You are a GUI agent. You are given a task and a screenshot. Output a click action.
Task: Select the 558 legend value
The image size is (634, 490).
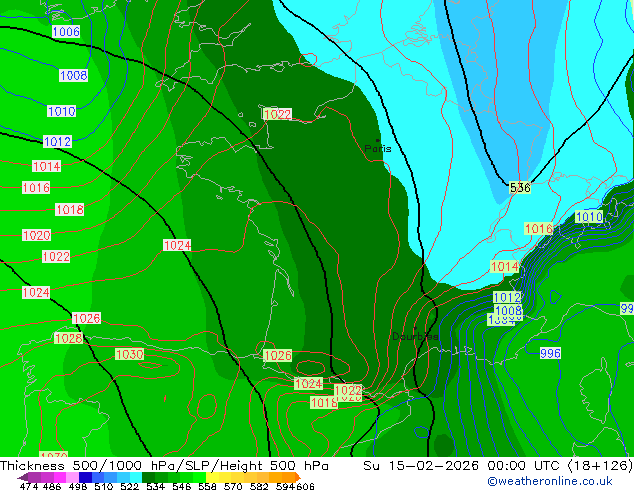[207, 486]
